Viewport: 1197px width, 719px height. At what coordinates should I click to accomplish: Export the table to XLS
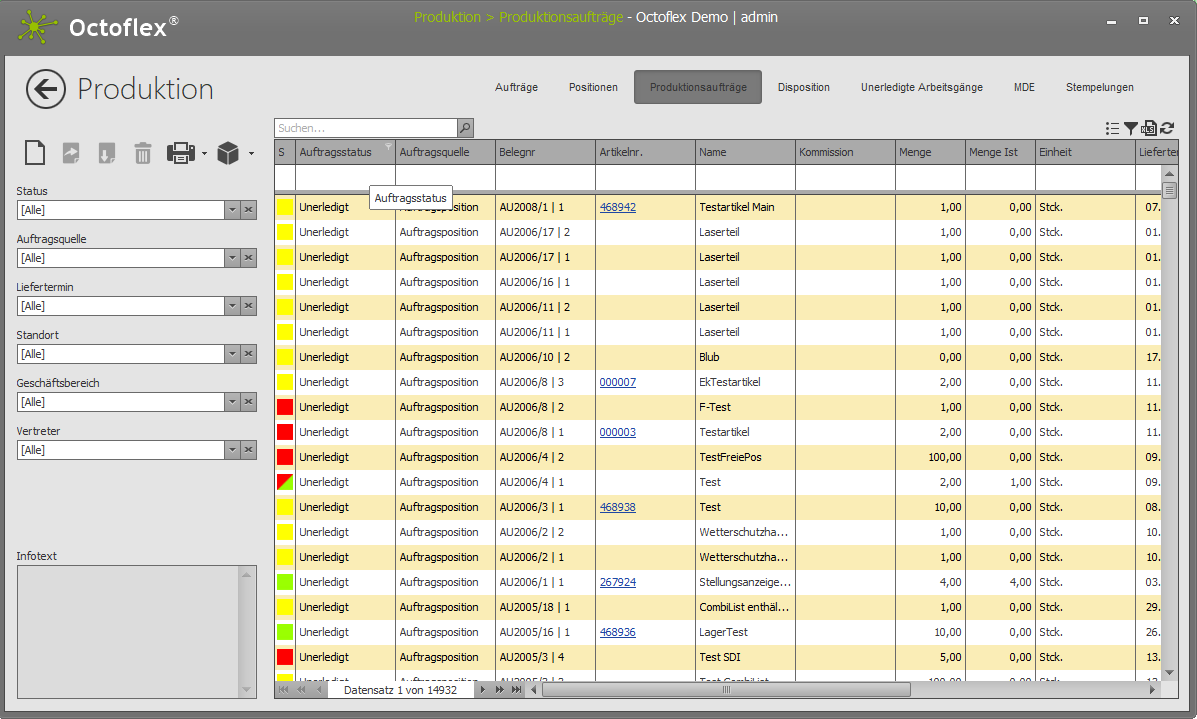1149,128
